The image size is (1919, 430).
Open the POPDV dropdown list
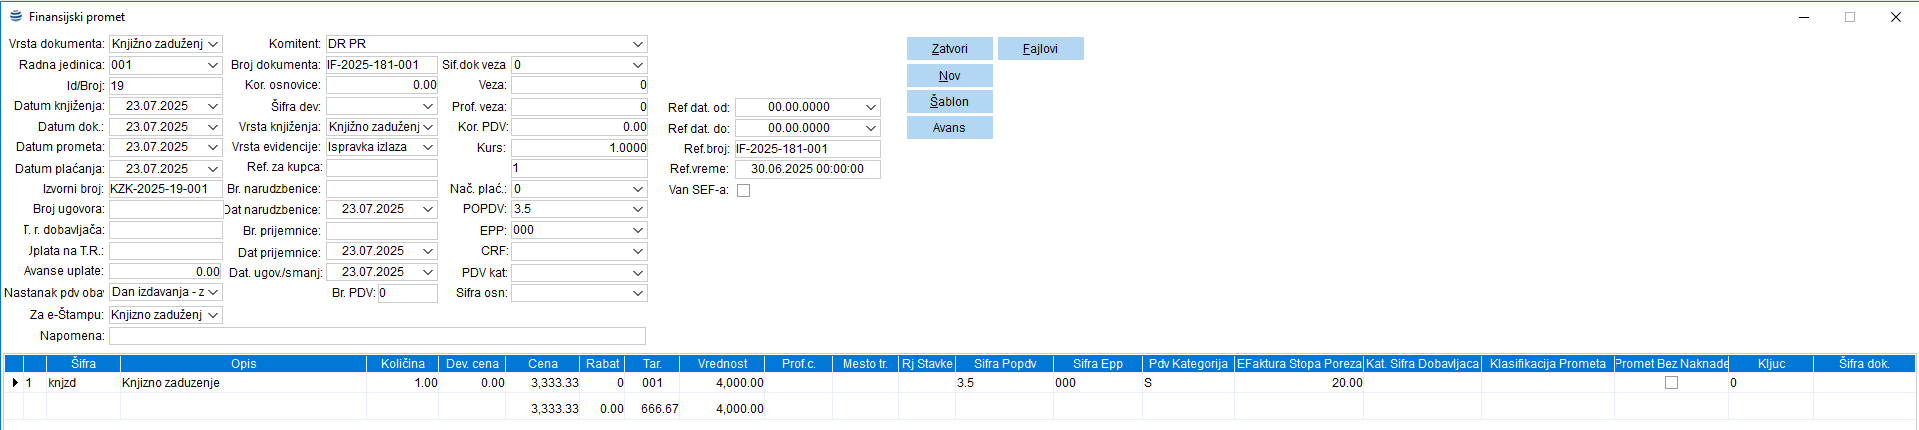(637, 209)
